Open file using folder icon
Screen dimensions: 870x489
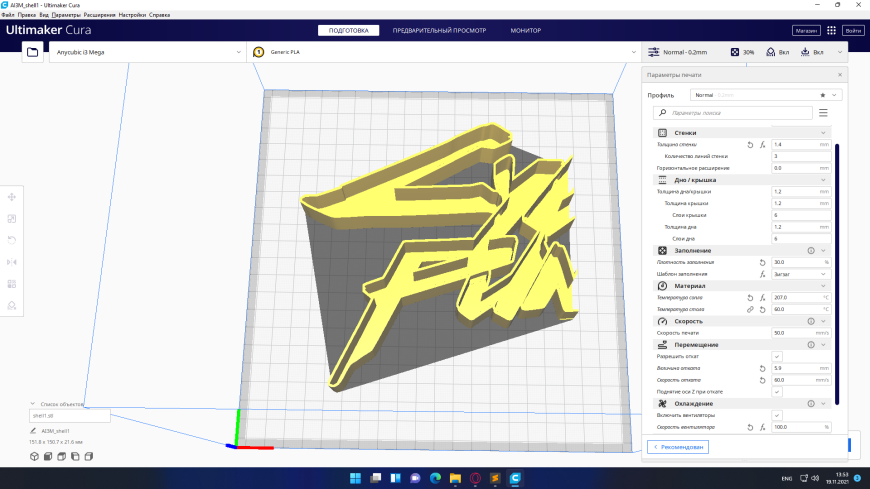coord(33,52)
